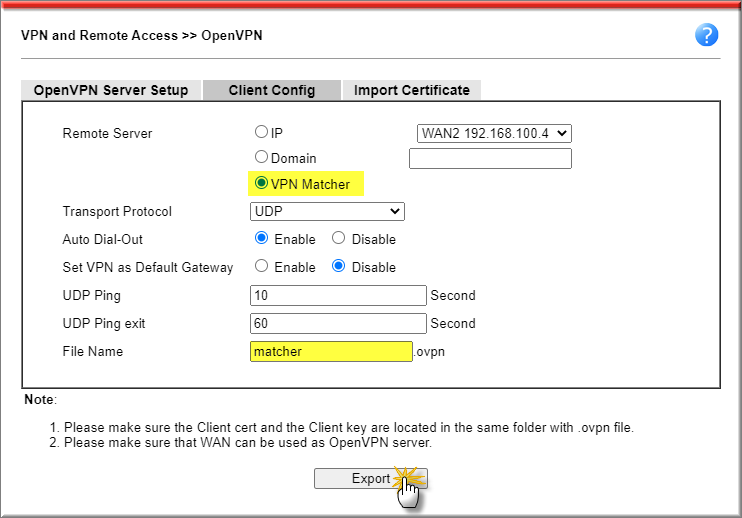
Task: Click the File Name matcher field
Action: coord(331,351)
